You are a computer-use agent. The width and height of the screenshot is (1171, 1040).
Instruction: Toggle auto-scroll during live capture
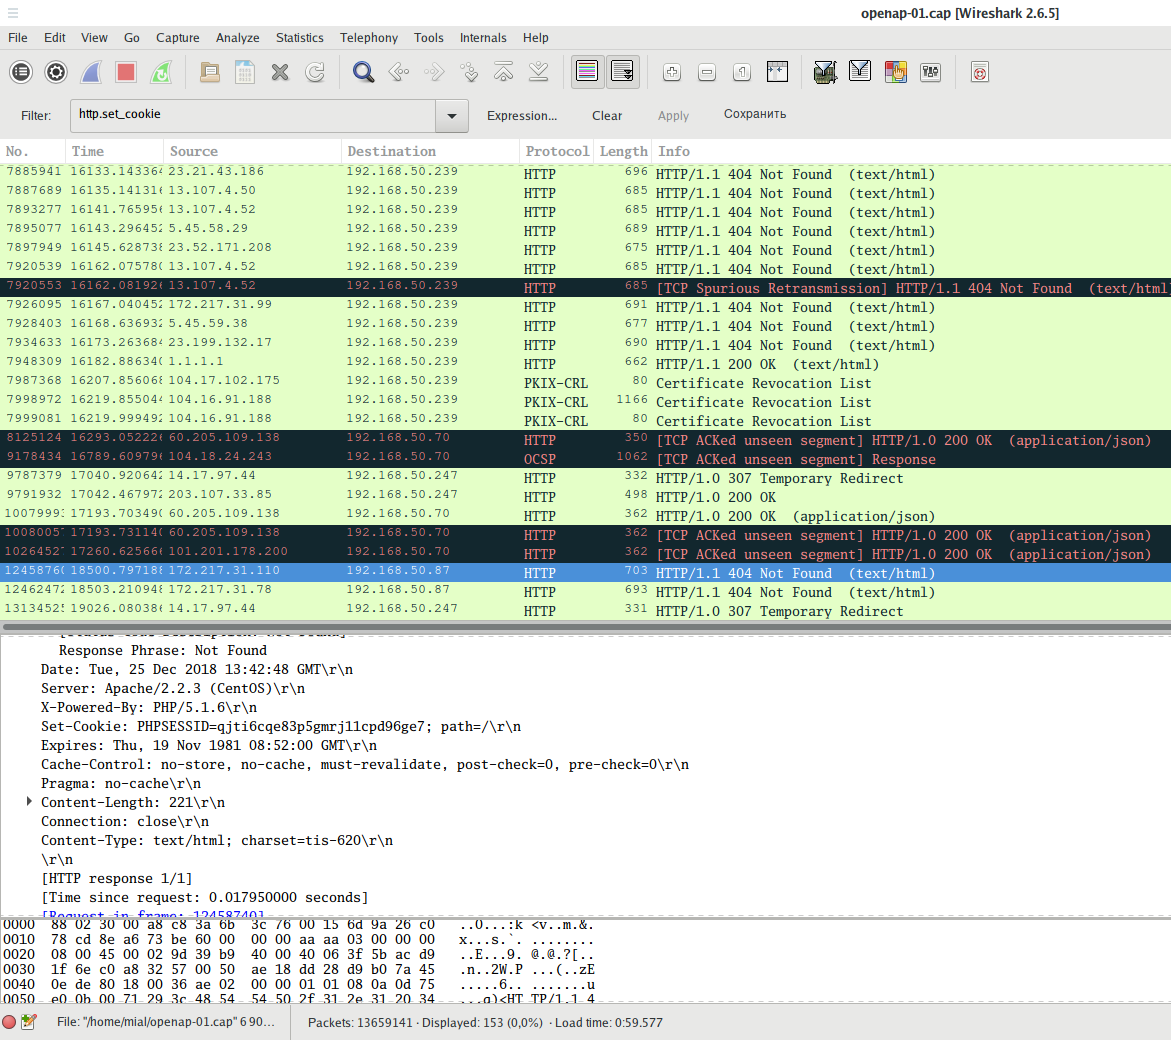(x=622, y=72)
